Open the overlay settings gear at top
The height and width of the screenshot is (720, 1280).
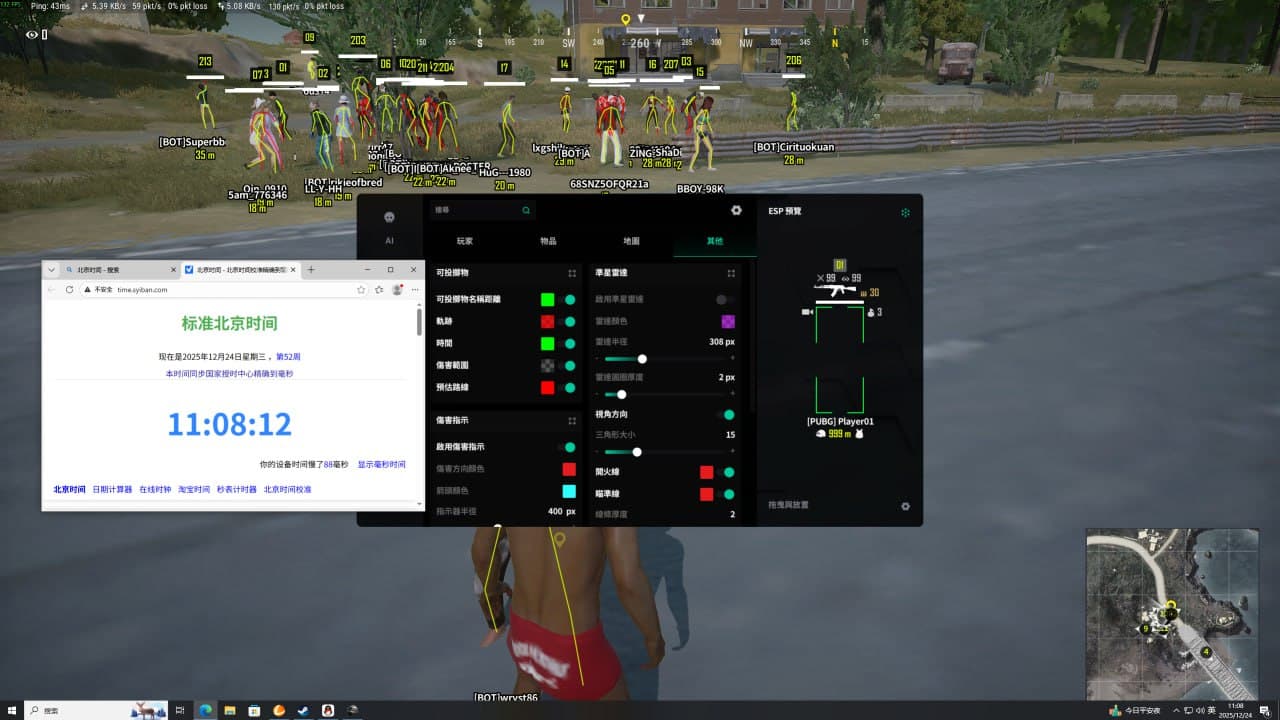click(x=737, y=211)
